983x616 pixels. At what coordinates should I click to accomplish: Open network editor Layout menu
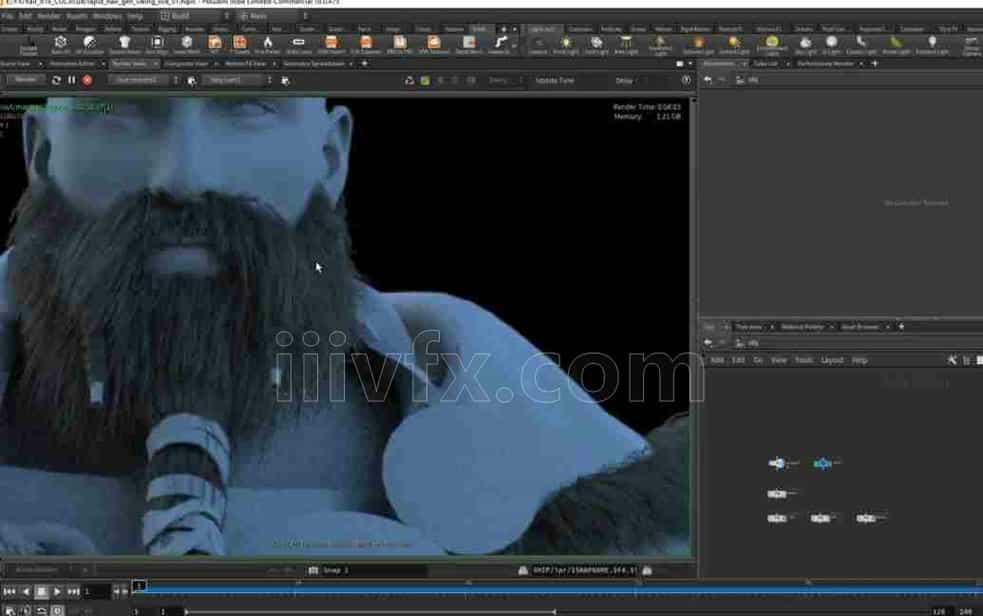coord(831,360)
